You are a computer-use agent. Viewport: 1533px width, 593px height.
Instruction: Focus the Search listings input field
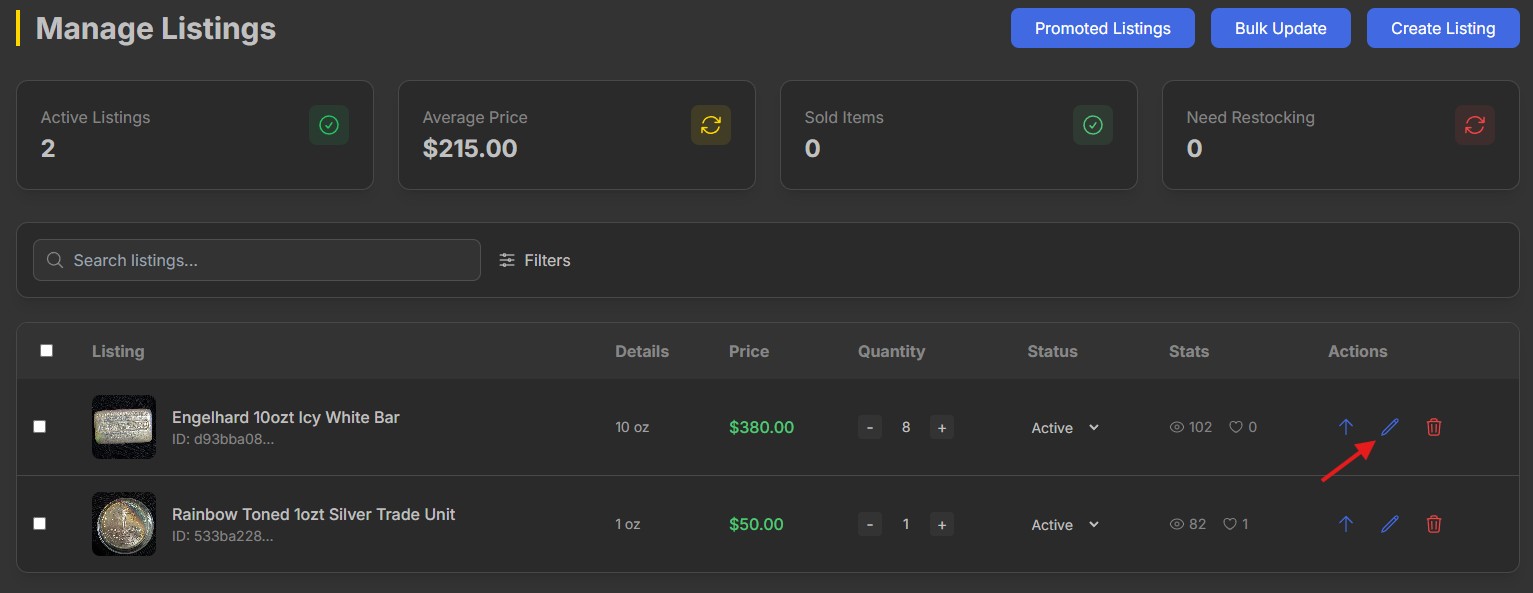(257, 260)
